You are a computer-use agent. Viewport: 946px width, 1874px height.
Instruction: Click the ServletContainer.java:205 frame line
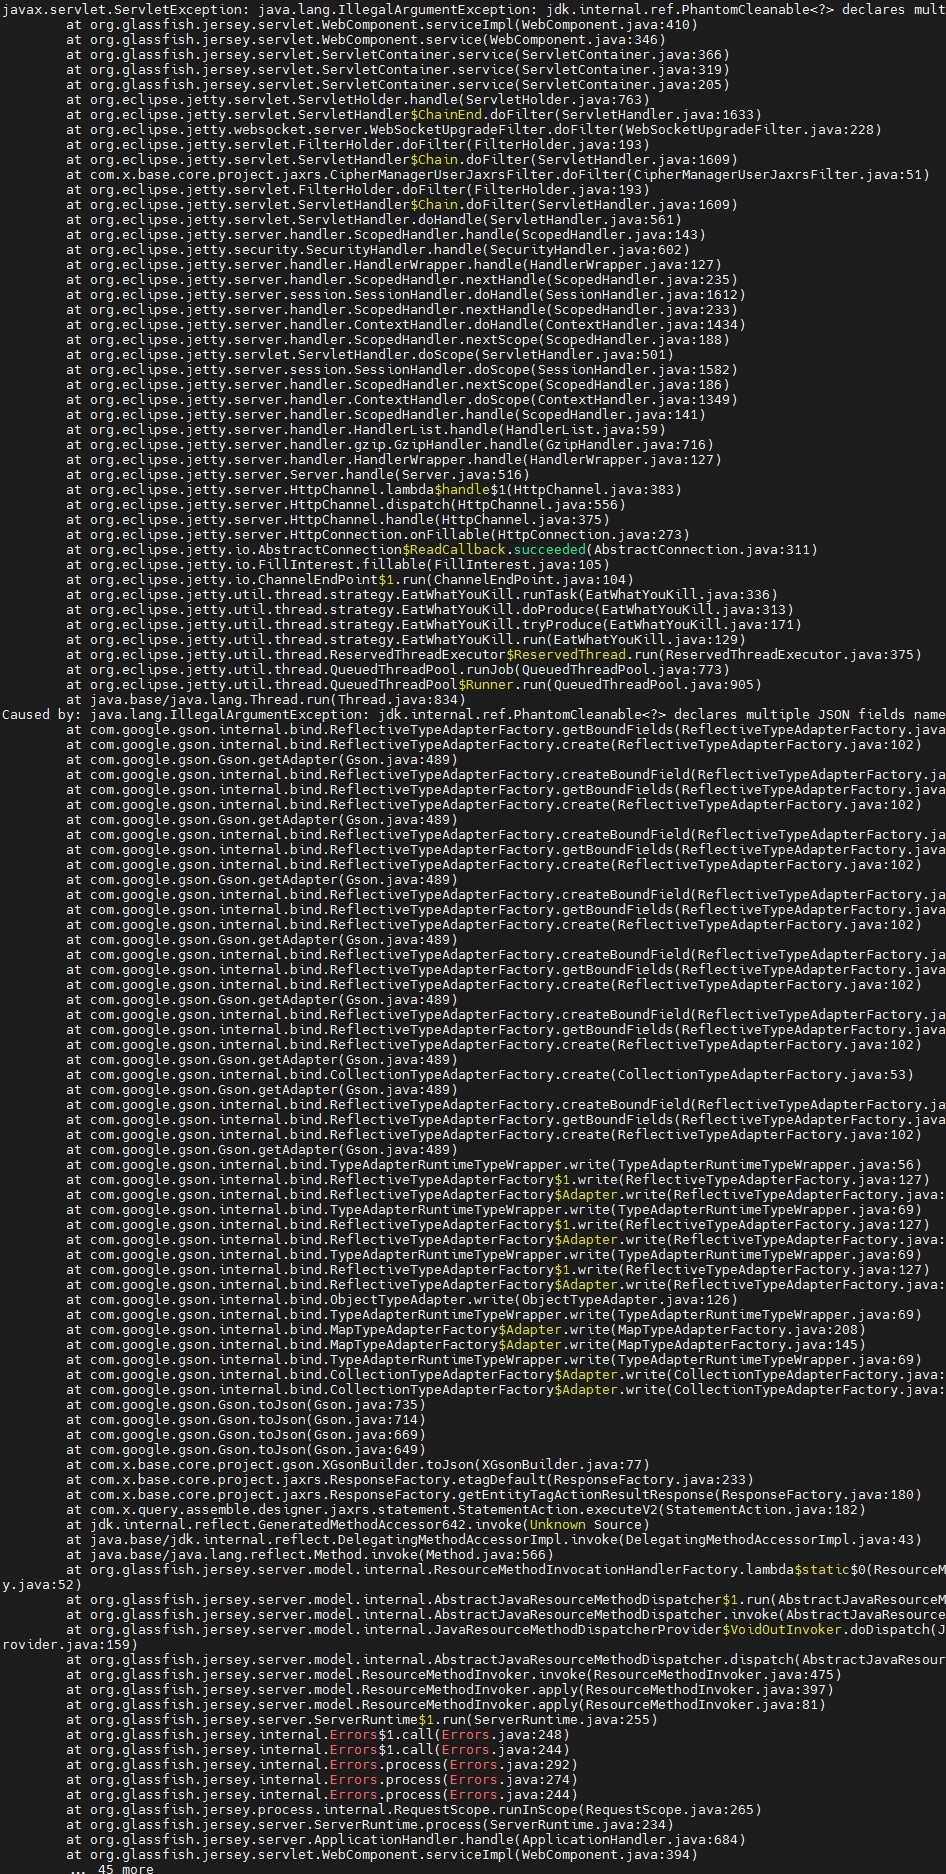coord(398,84)
